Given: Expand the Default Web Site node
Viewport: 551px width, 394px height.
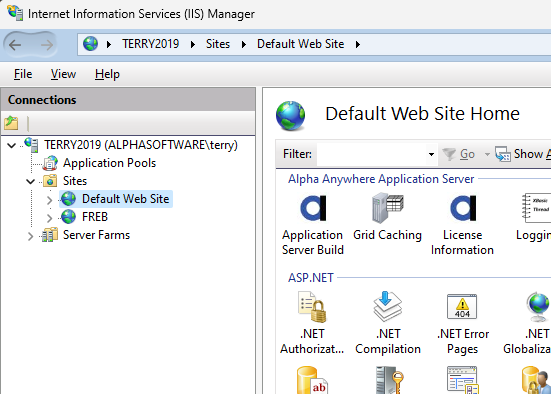Looking at the screenshot, I should point(49,200).
